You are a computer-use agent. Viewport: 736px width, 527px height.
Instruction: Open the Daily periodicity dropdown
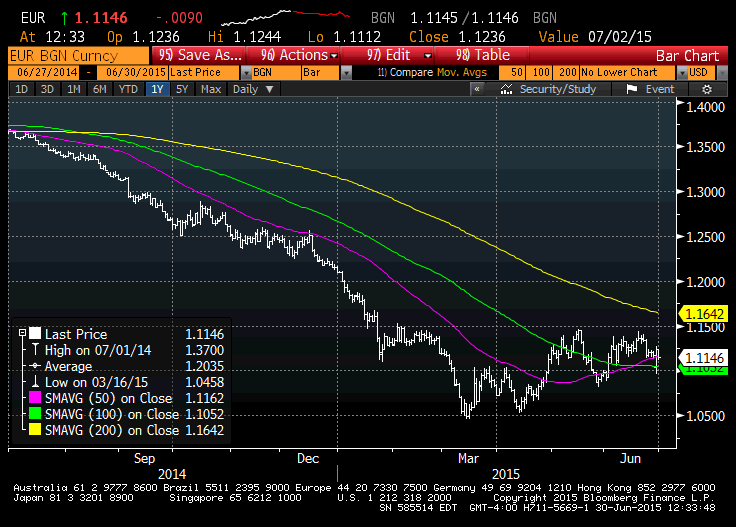[x=252, y=89]
